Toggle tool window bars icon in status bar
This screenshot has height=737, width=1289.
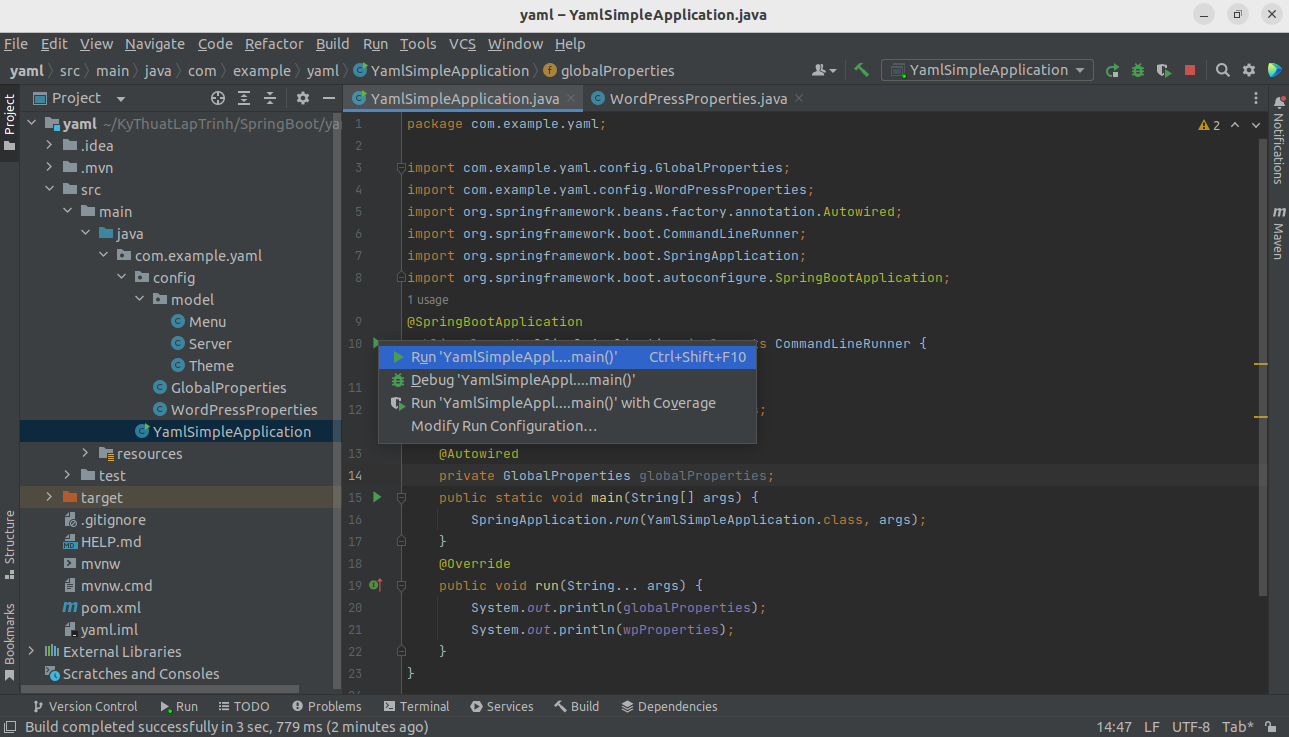point(10,727)
